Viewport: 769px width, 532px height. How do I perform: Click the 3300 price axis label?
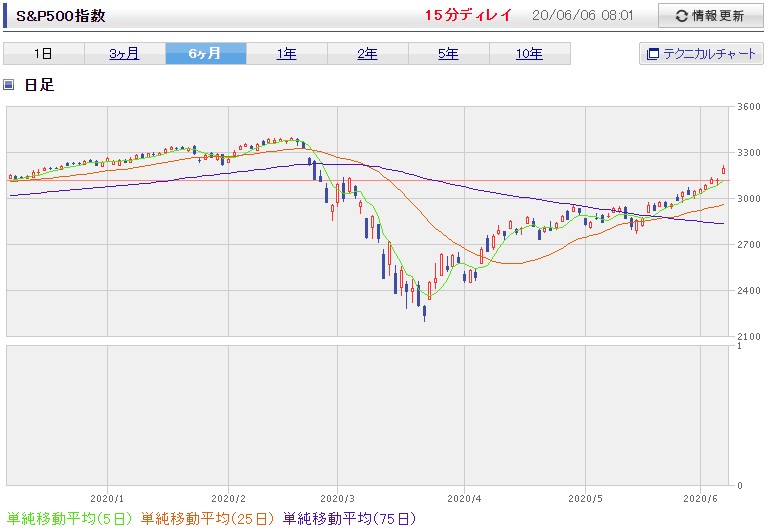point(749,153)
